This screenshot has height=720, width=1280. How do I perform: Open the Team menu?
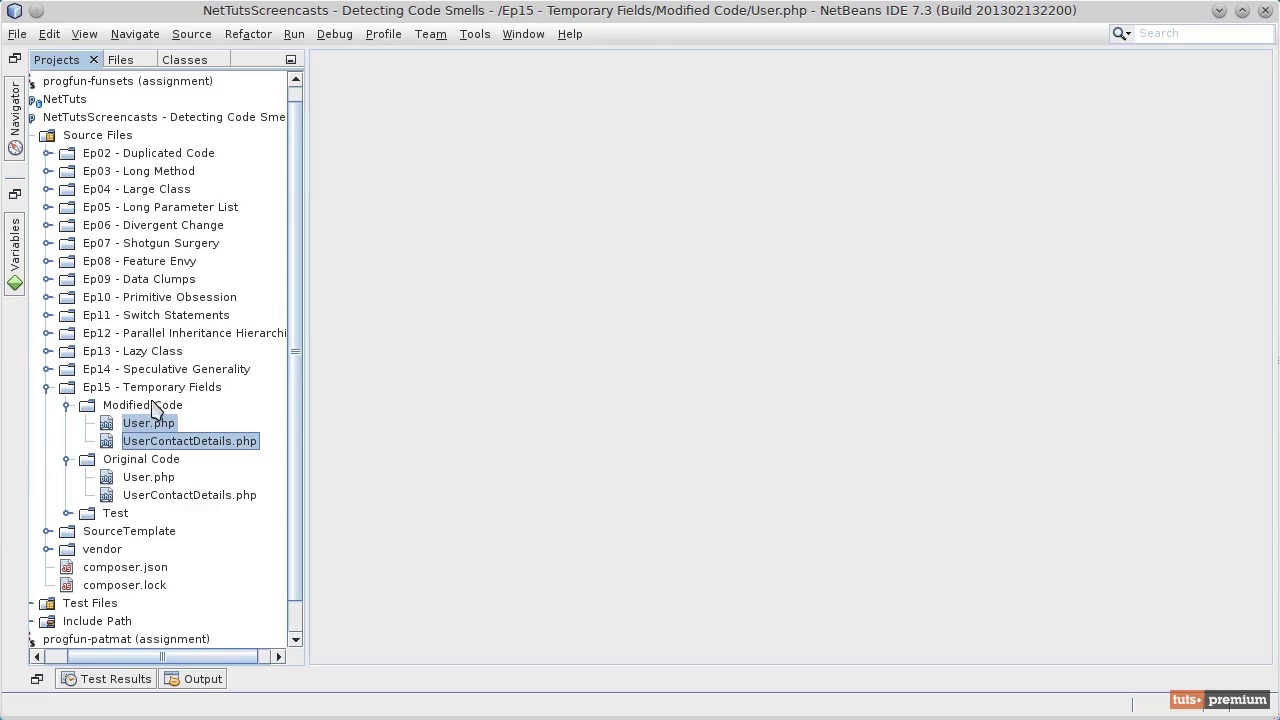pos(430,34)
